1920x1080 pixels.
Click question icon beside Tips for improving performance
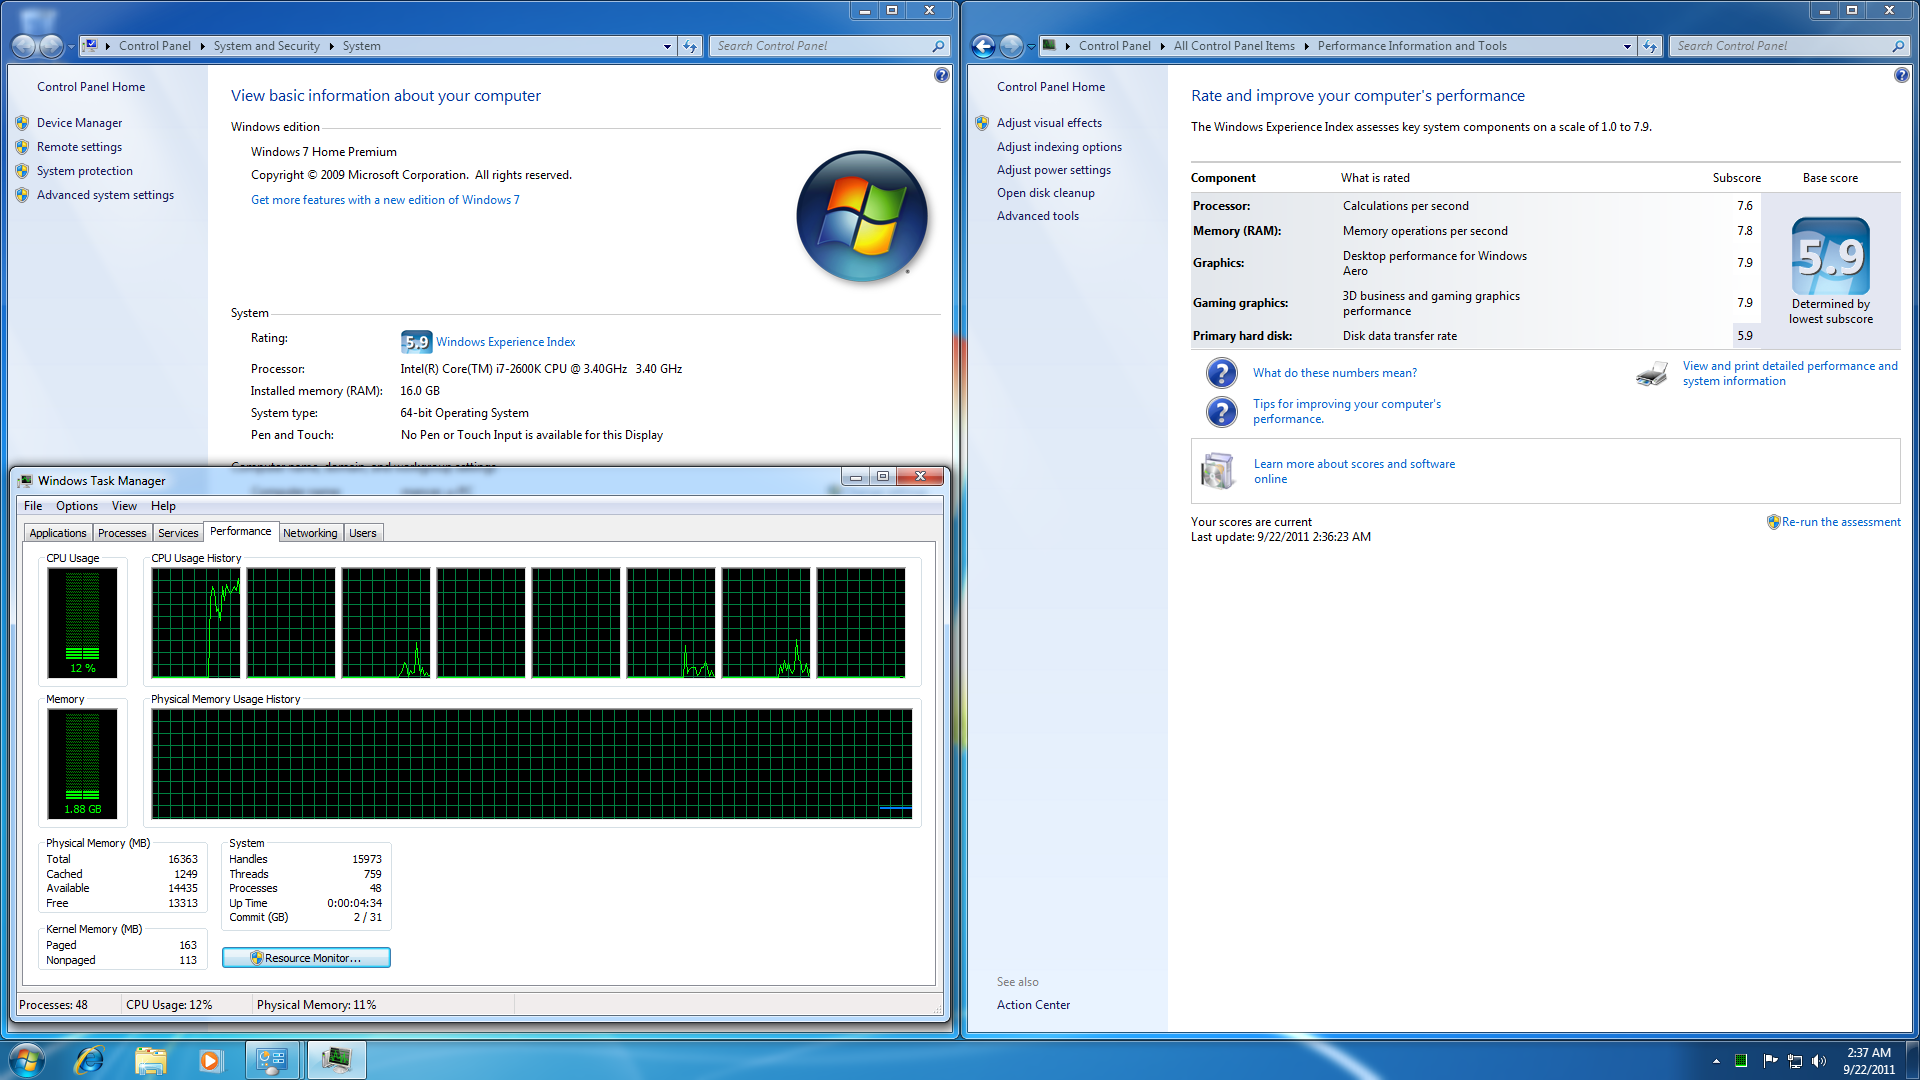(1221, 411)
